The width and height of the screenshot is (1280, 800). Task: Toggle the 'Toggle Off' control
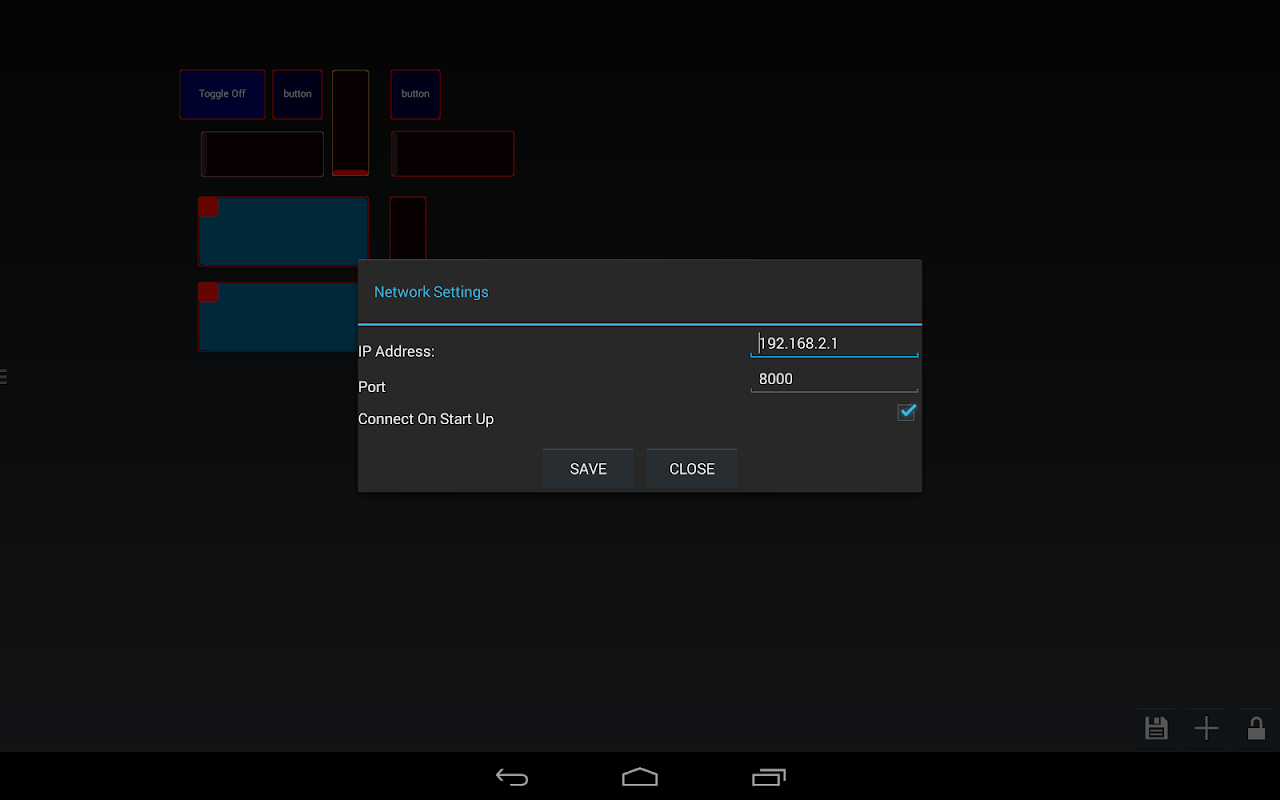click(x=222, y=94)
